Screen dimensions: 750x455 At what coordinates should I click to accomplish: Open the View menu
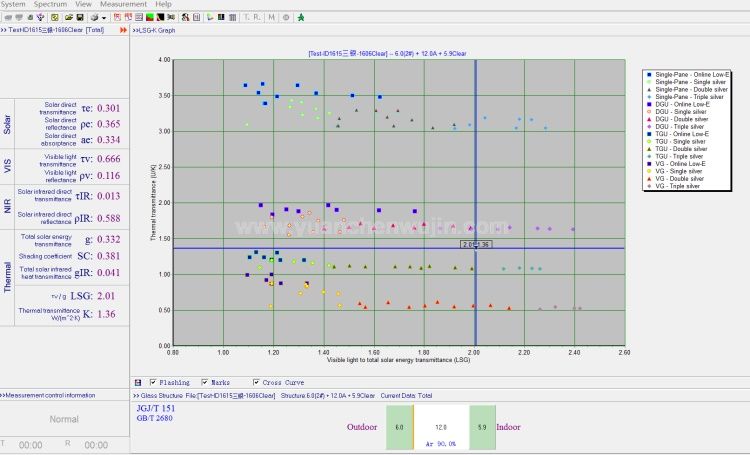coord(83,4)
